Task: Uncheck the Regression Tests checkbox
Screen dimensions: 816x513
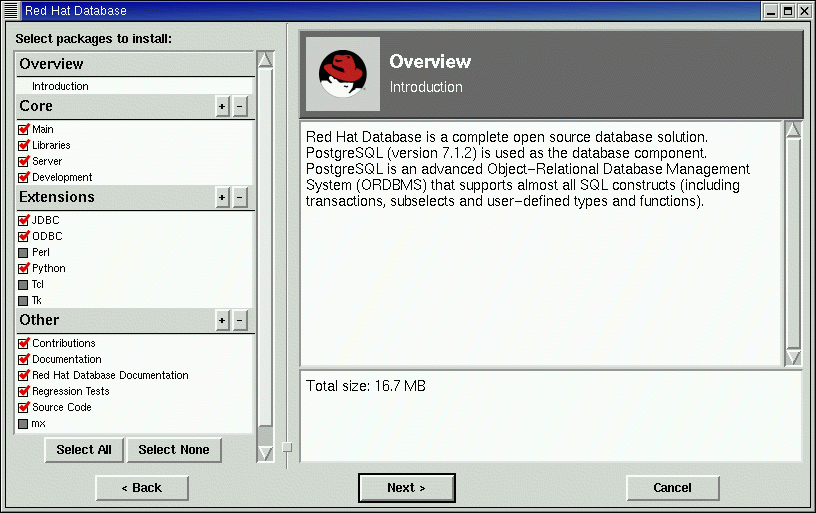Action: coord(23,391)
